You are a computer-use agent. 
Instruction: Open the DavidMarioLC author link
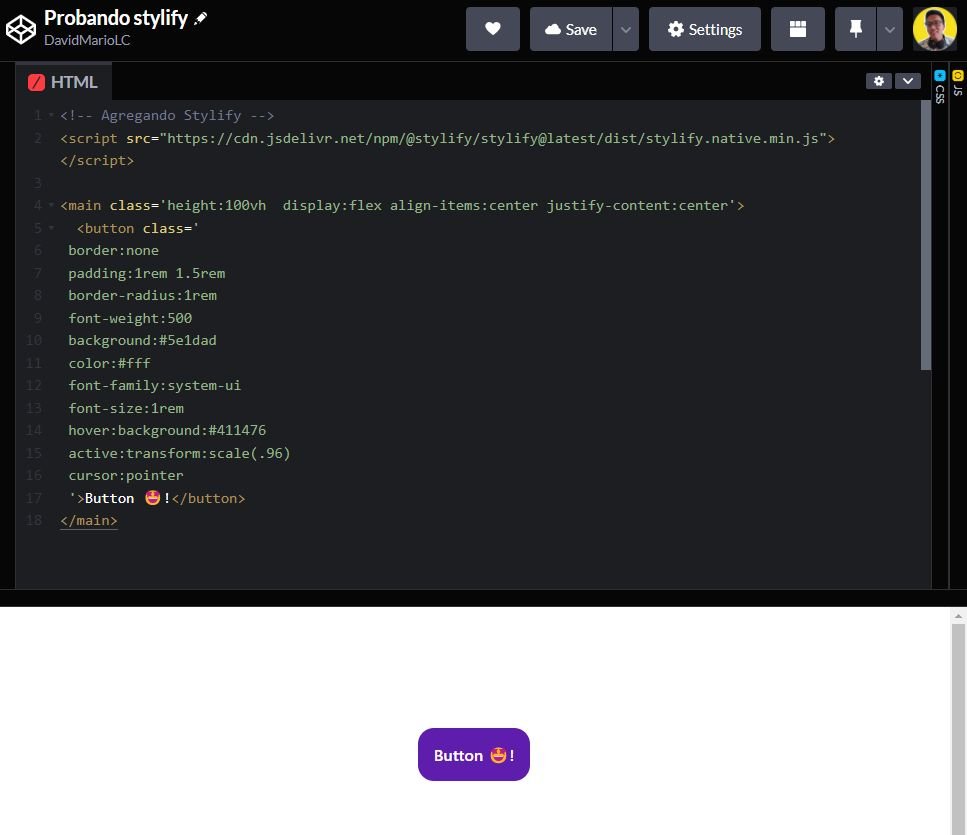coord(87,40)
